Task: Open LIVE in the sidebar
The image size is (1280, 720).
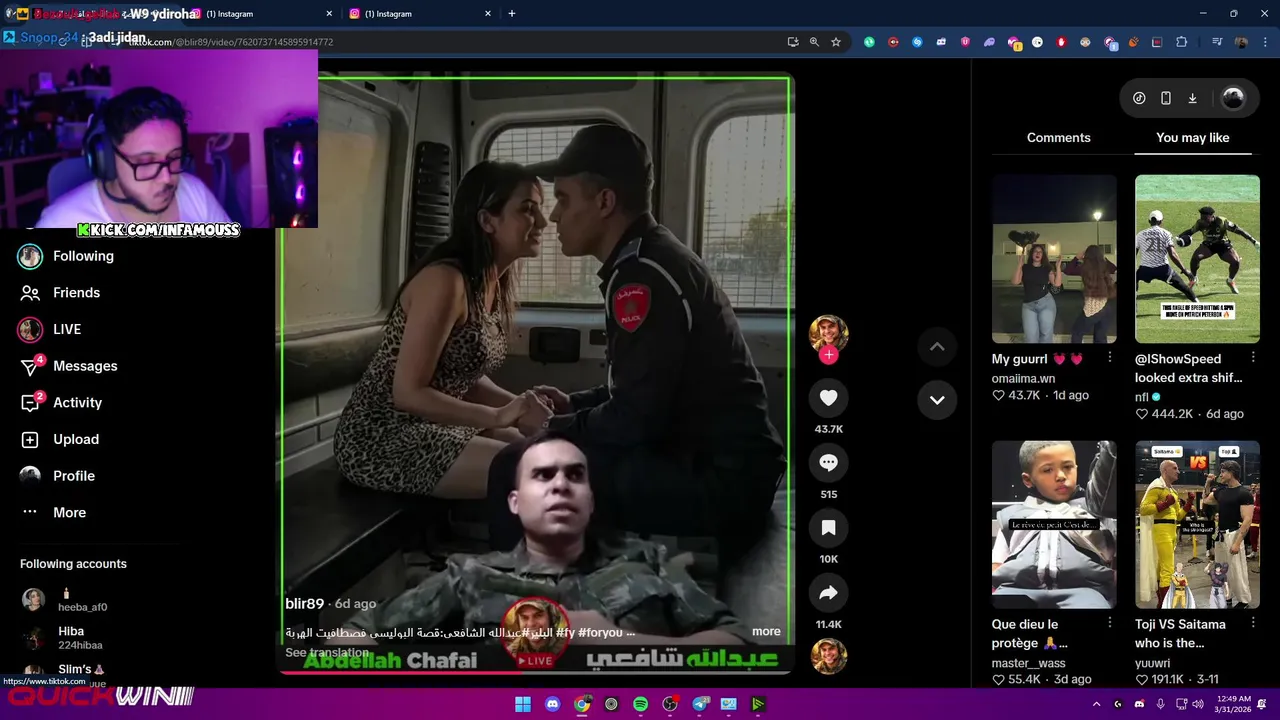Action: click(50, 329)
